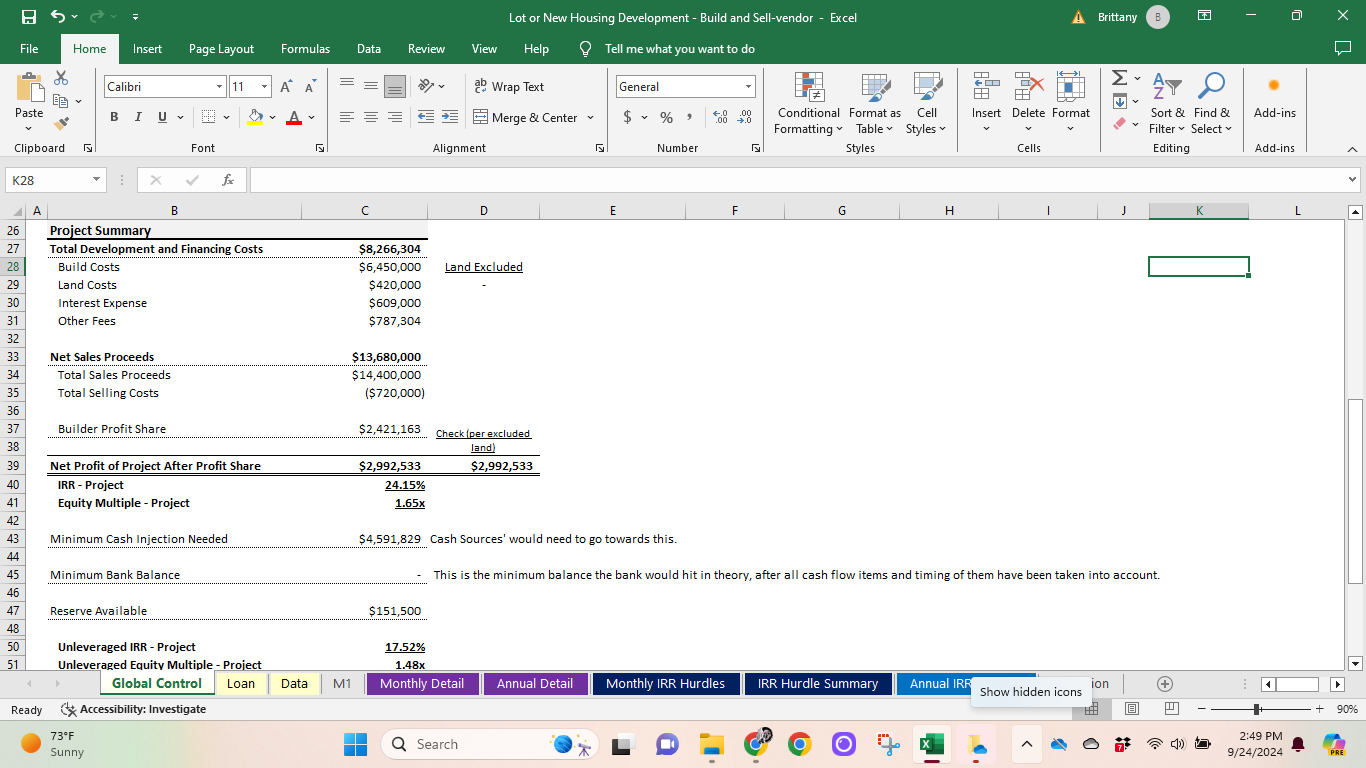This screenshot has height=768, width=1366.
Task: Toggle Align Left
Action: [x=346, y=117]
